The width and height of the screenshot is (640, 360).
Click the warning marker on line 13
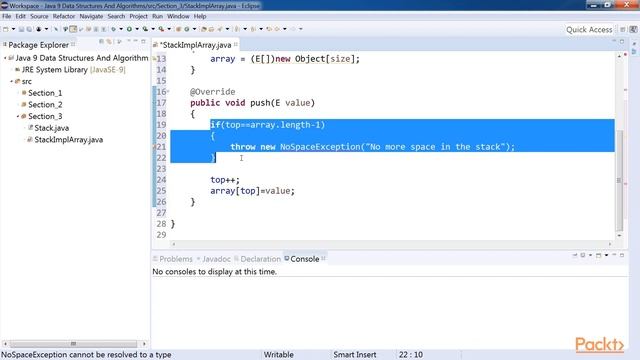(155, 59)
